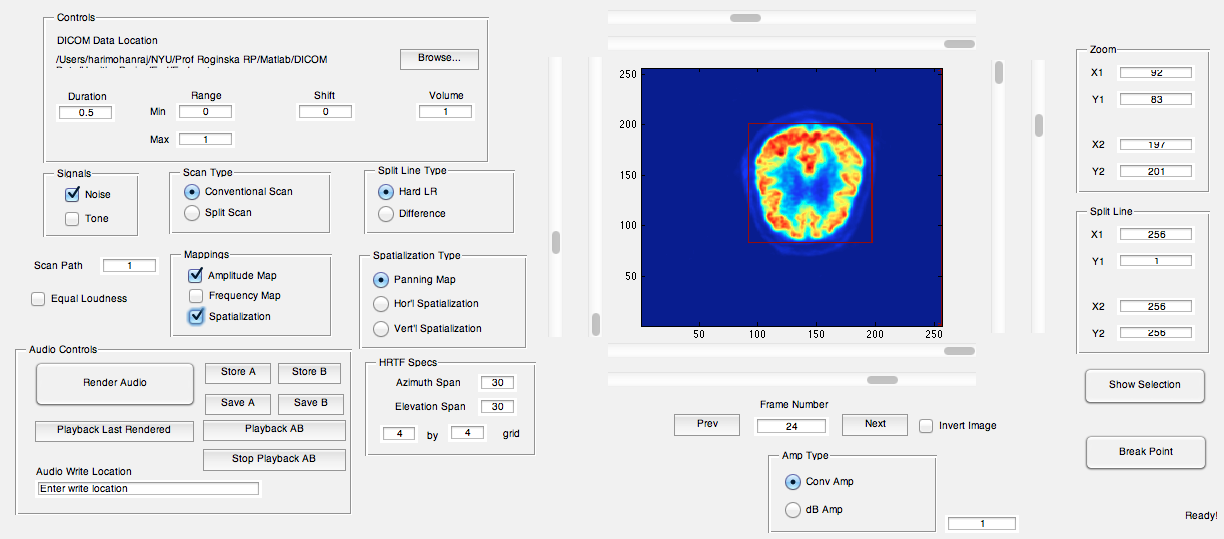Click the Split Line X1 field

[1156, 235]
